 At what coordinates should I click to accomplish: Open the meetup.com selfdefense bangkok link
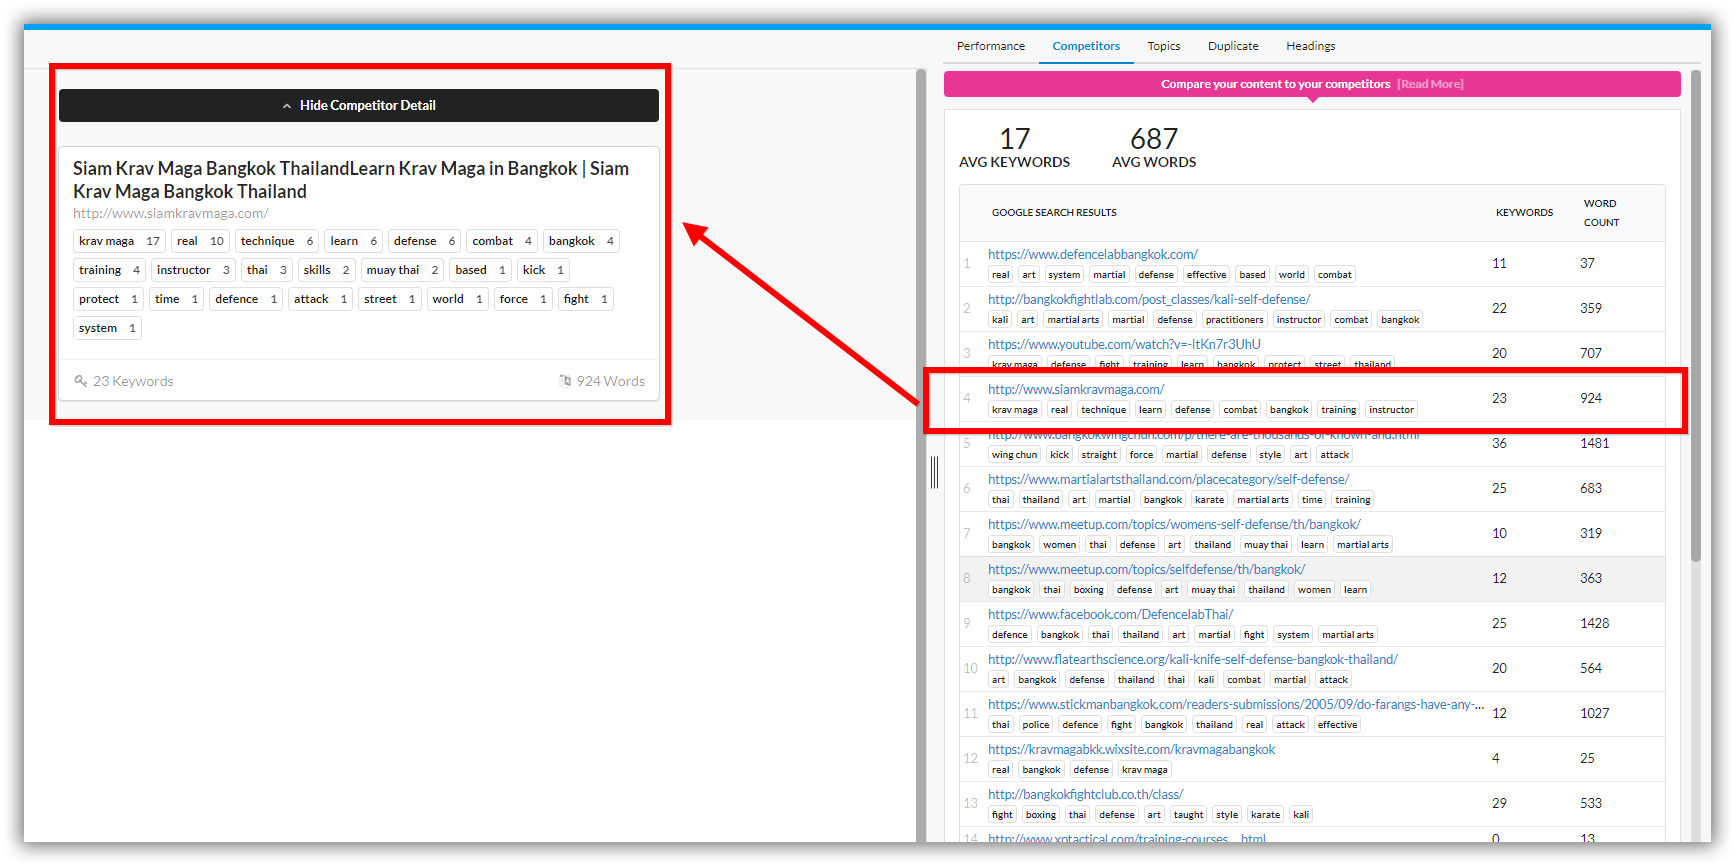(x=1146, y=569)
